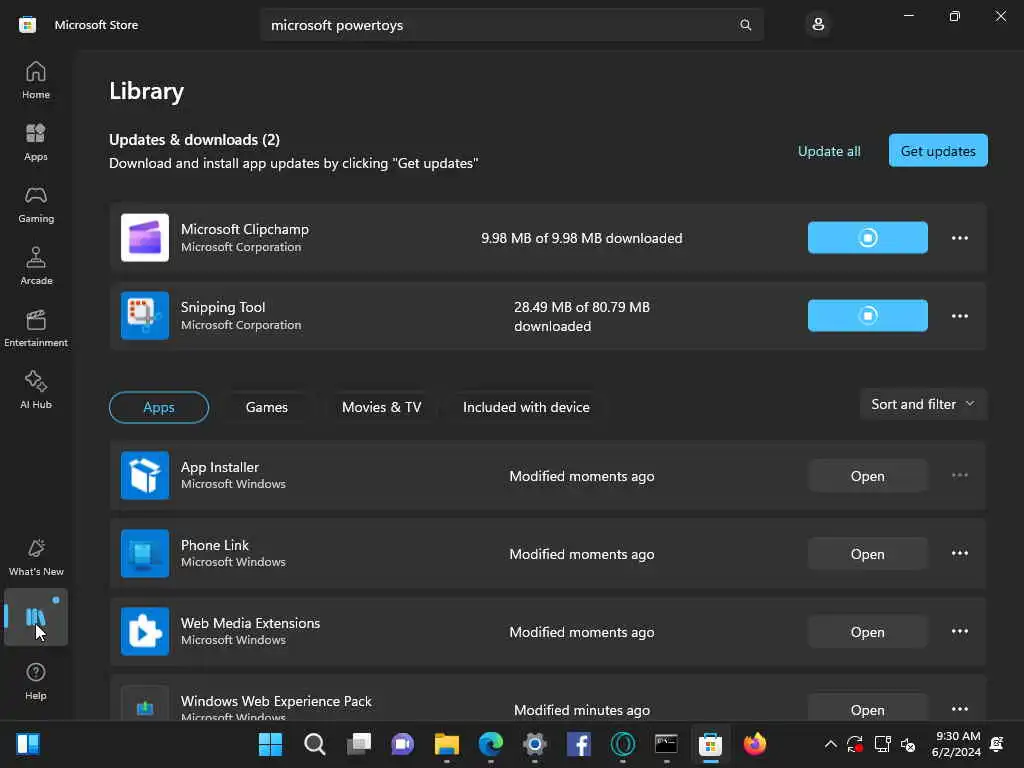Click the Snipping Tool app icon
The height and width of the screenshot is (768, 1024).
[x=145, y=315]
